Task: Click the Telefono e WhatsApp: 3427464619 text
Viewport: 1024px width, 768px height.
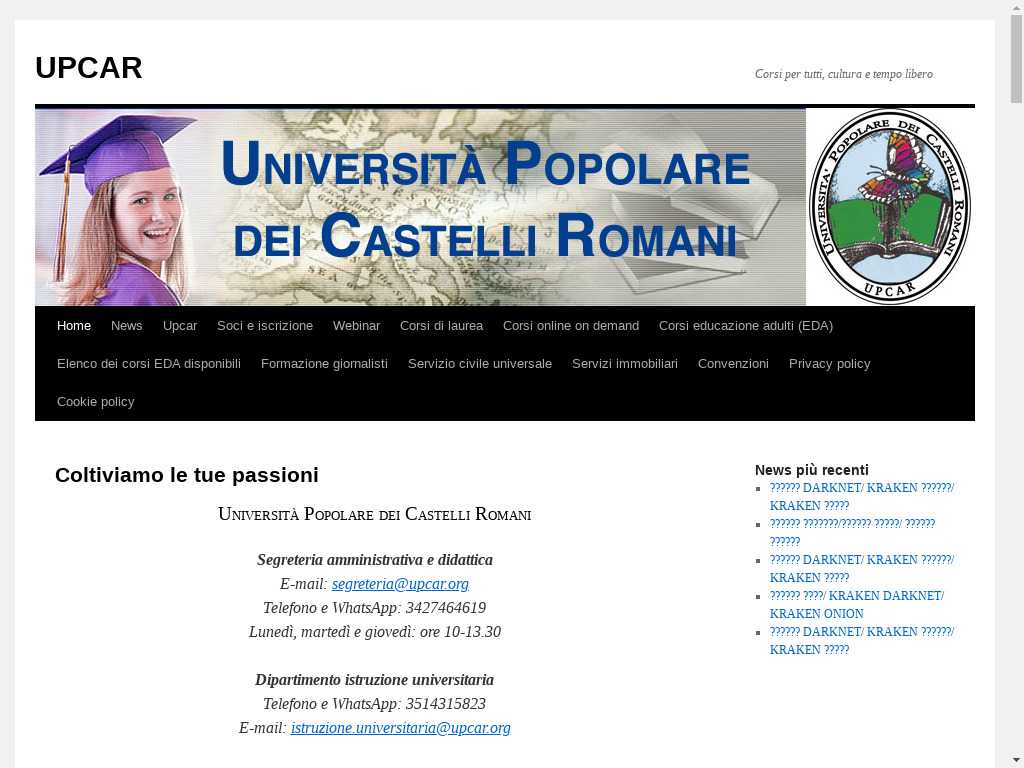Action: tap(374, 607)
